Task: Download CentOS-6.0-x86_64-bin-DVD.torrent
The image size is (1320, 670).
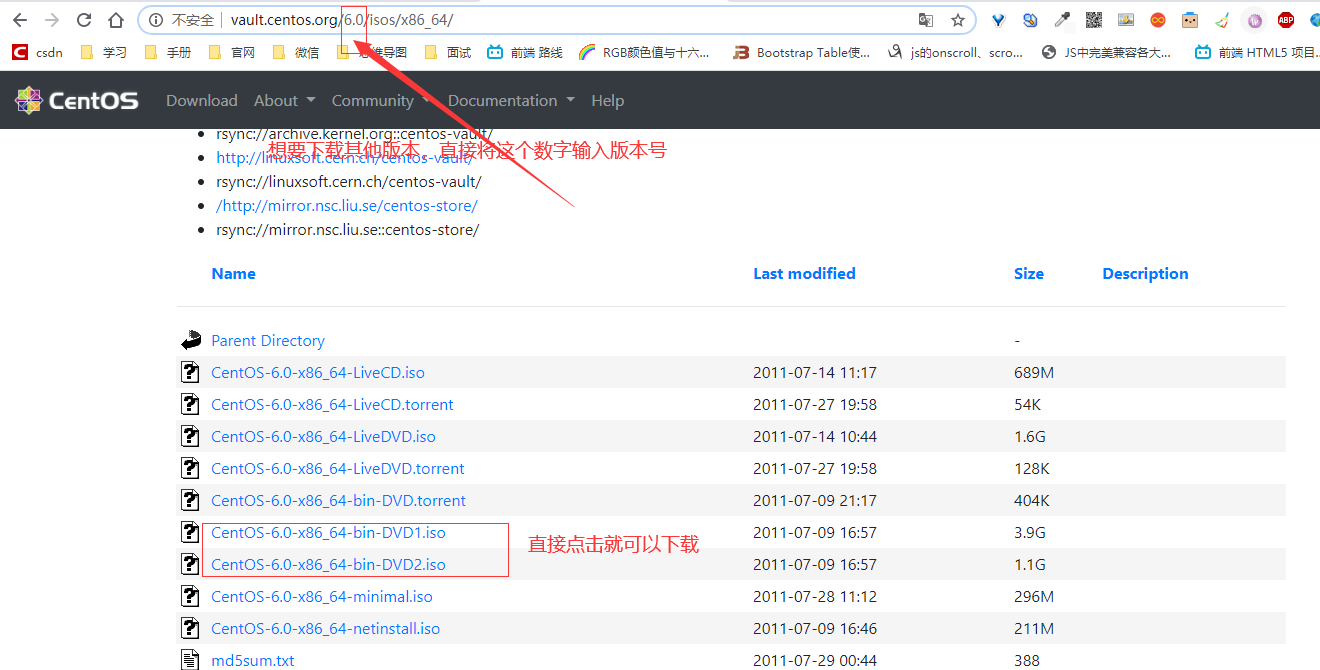Action: click(338, 500)
